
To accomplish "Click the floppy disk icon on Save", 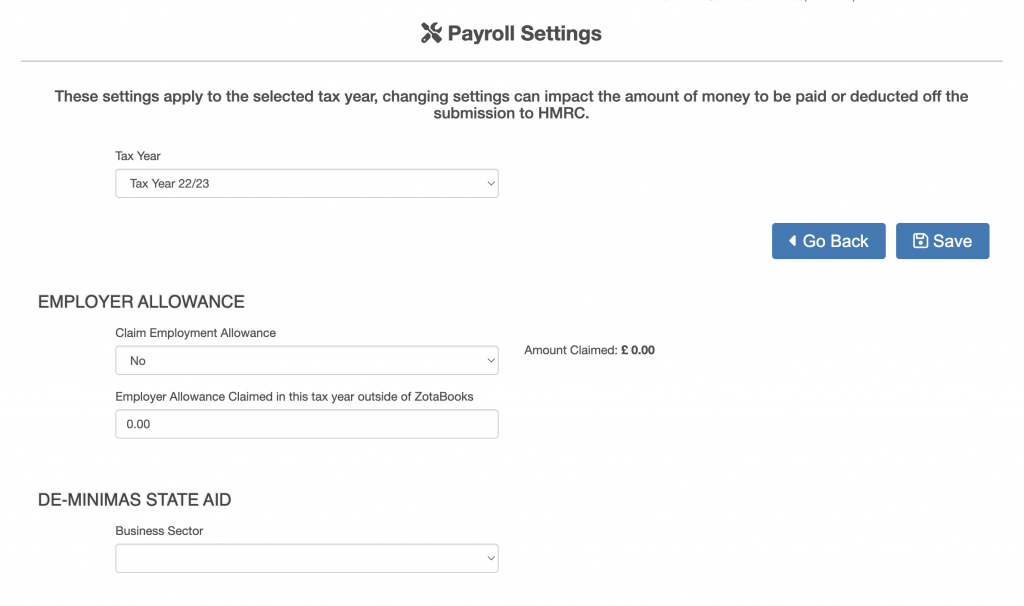I will pyautogui.click(x=920, y=241).
